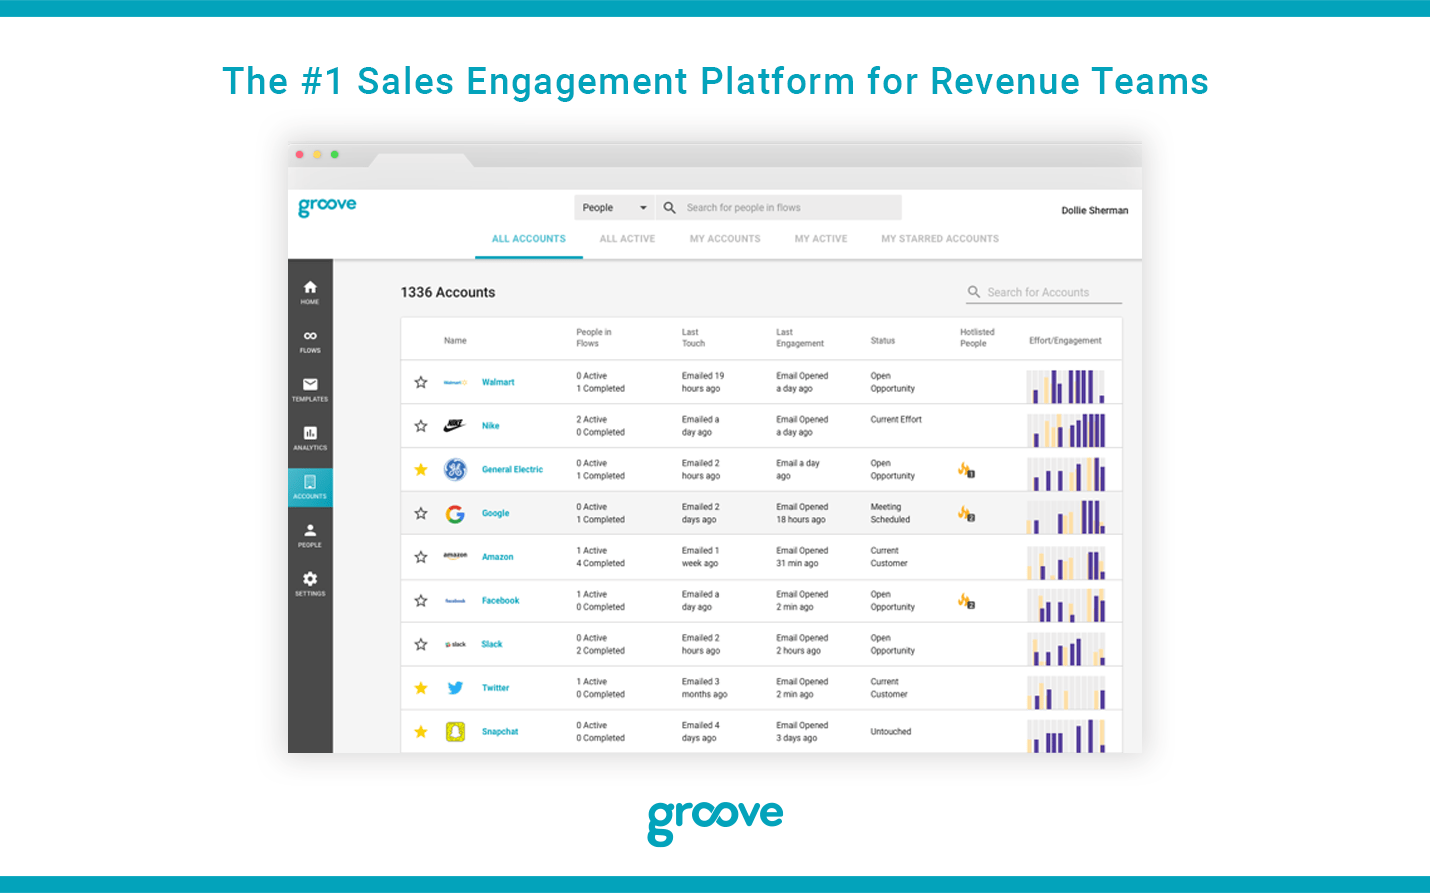Switch to the ALL ACTIVE tab

pyautogui.click(x=627, y=238)
